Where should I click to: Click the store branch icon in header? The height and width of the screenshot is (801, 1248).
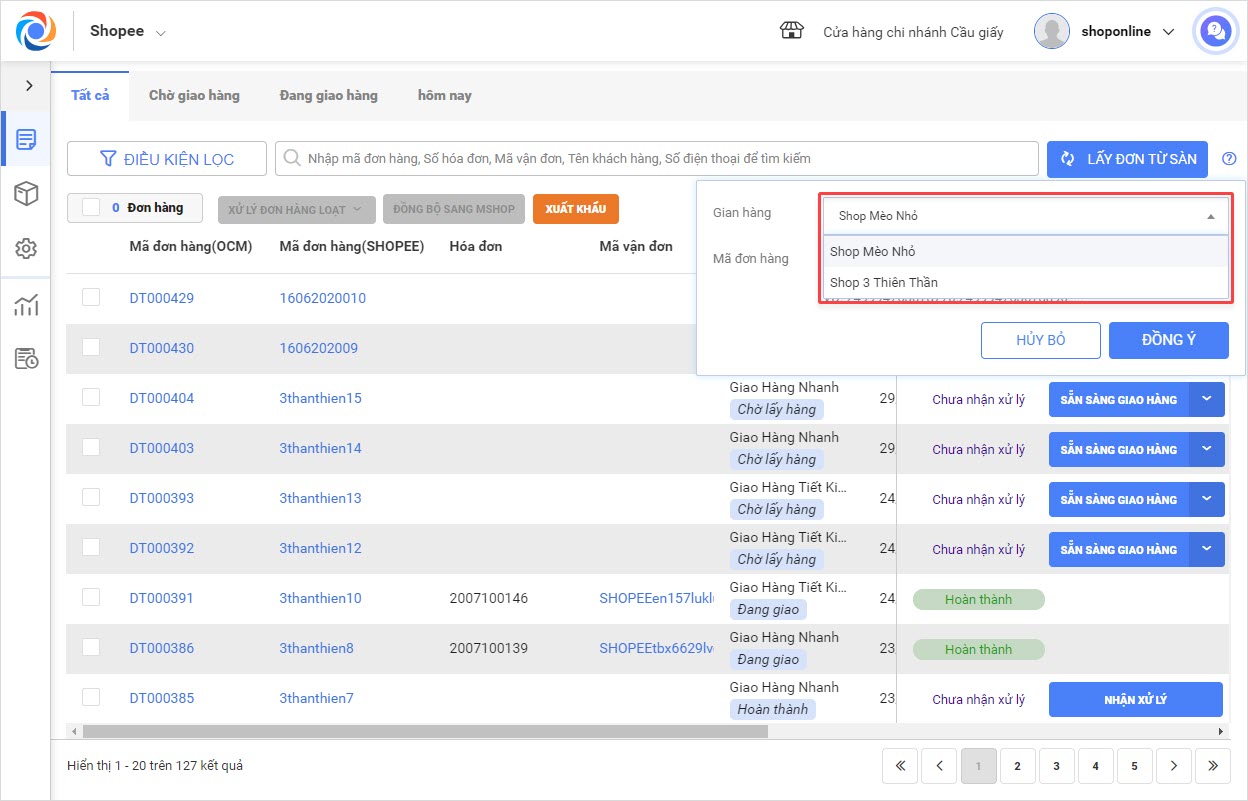click(791, 31)
